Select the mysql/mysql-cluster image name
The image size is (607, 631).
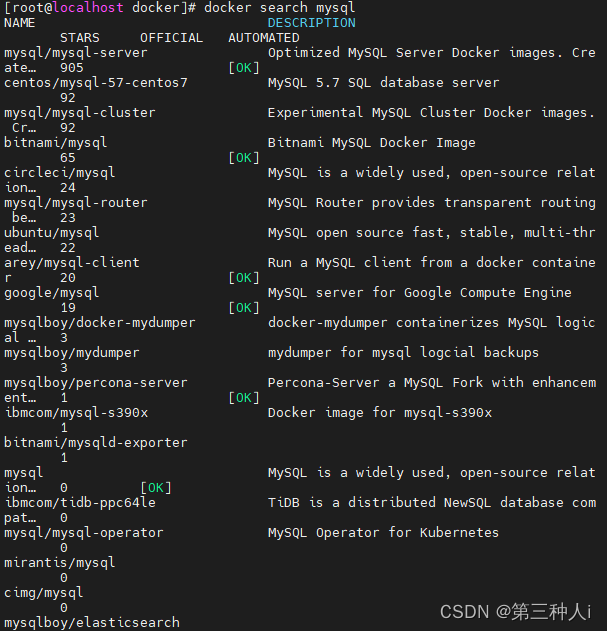coord(80,113)
